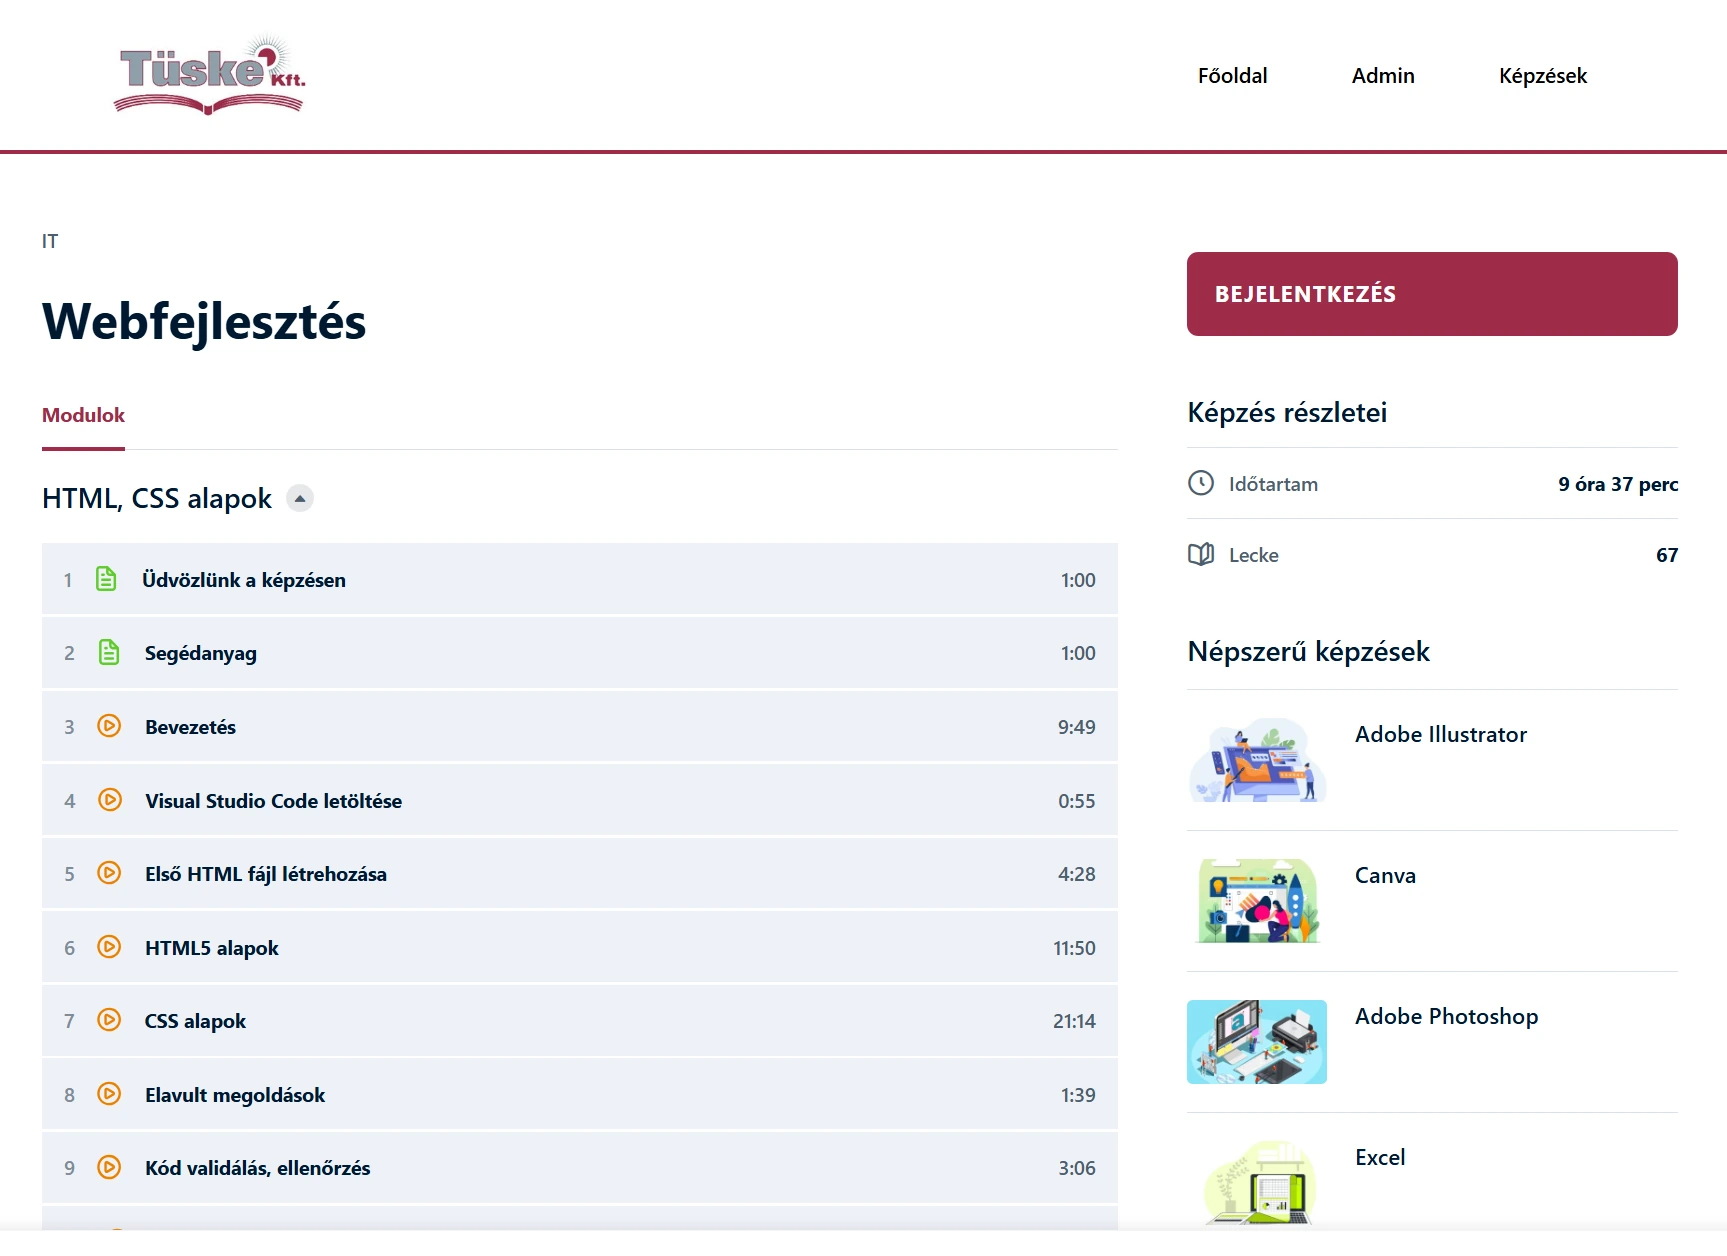Click the Adobe Photoshop course thumbnail
The height and width of the screenshot is (1256, 1727).
[x=1257, y=1042]
